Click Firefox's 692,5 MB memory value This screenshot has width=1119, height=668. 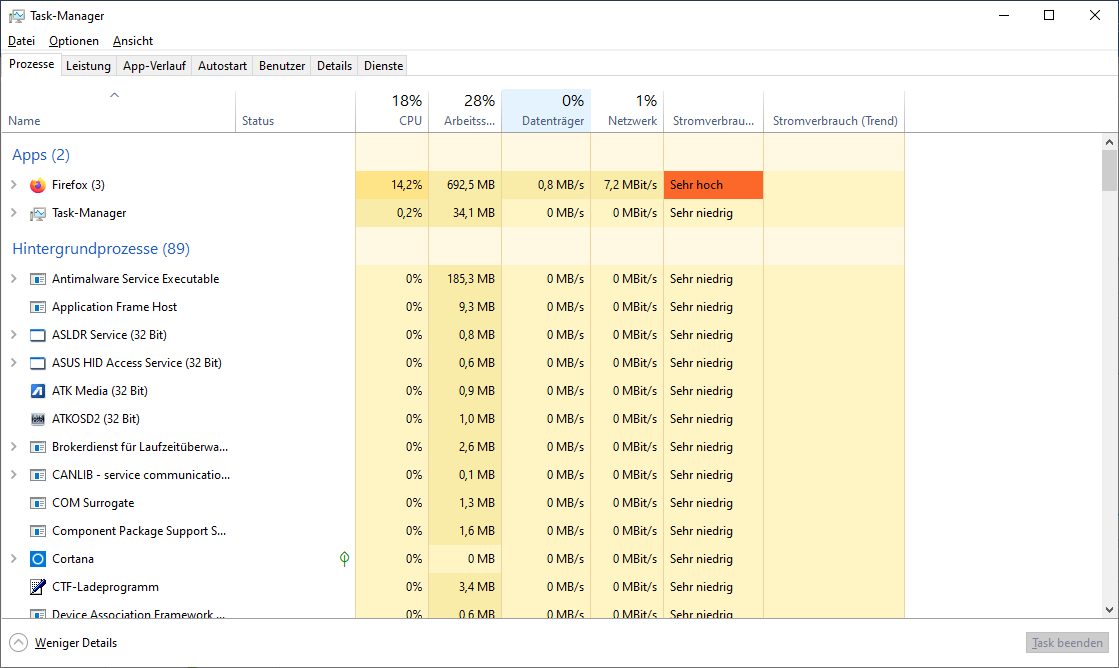[x=471, y=185]
